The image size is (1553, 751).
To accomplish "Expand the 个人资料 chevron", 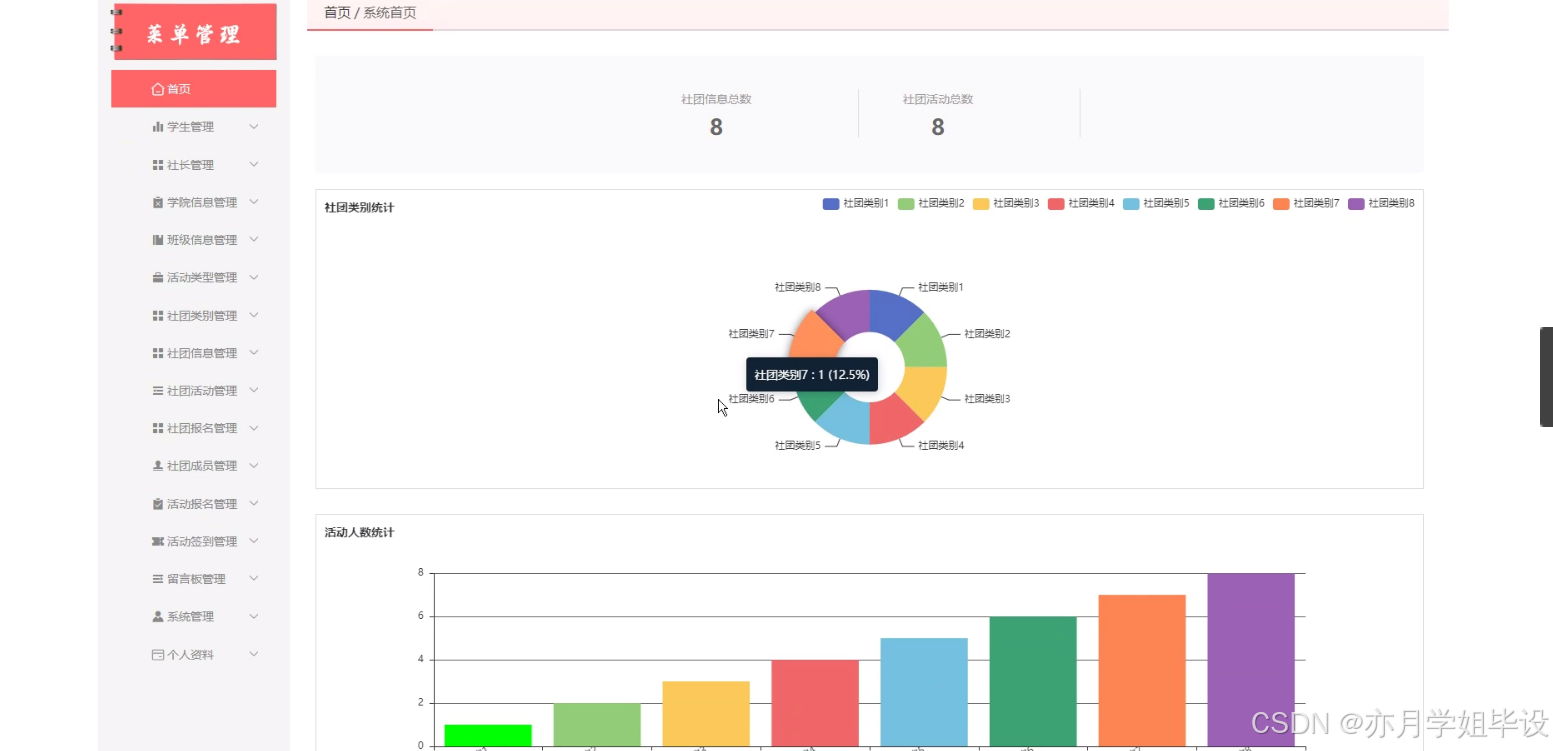I will pos(254,654).
